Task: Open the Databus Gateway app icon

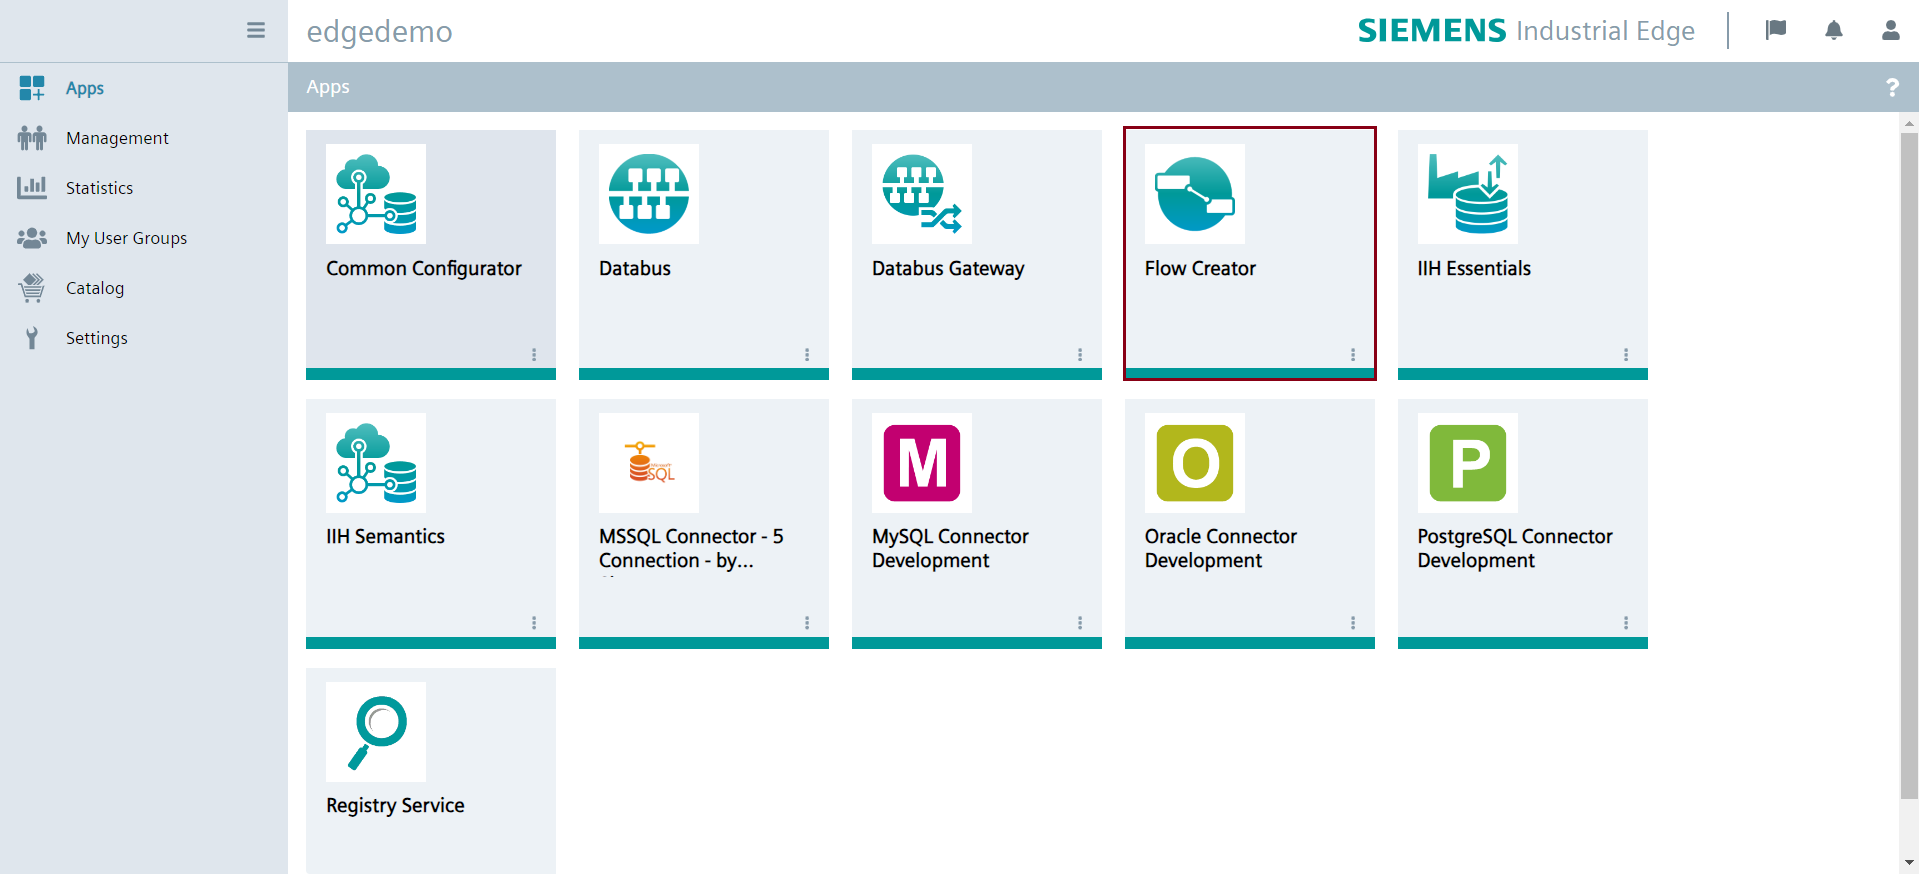Action: (x=921, y=194)
